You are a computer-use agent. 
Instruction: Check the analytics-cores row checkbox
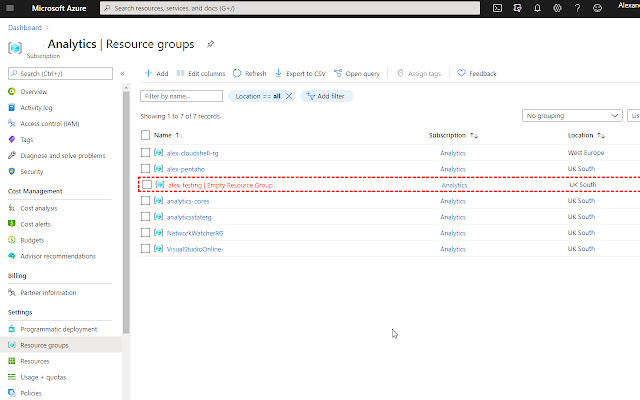145,201
